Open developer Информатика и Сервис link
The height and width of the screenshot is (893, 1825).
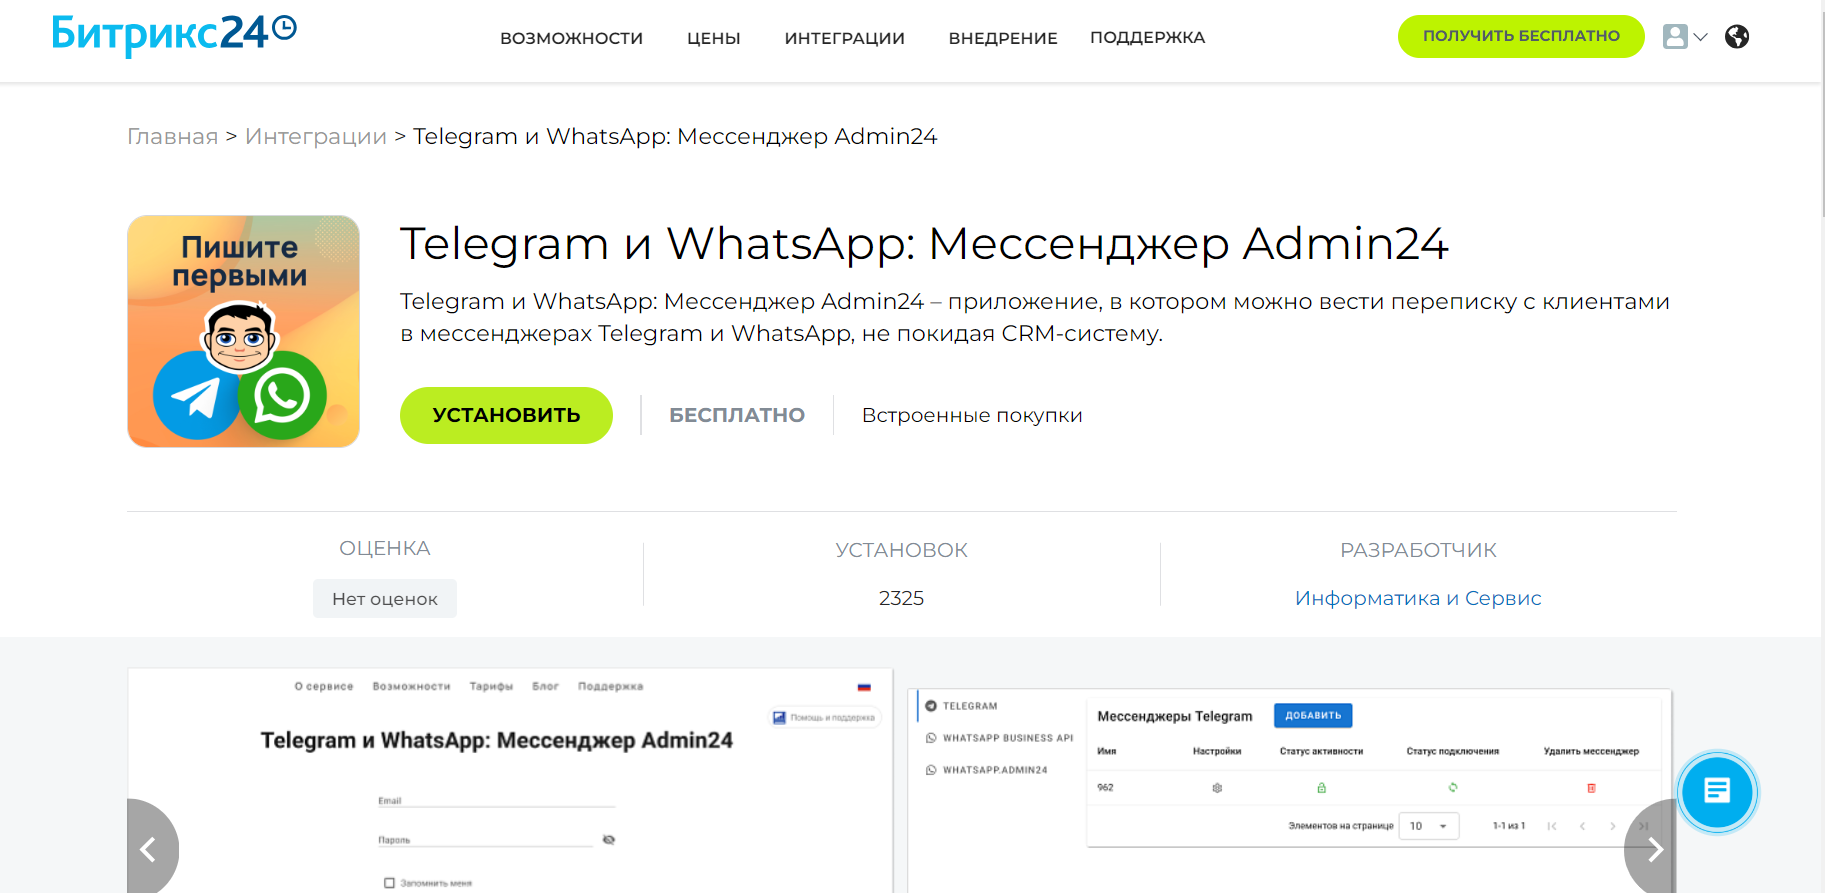[x=1418, y=598]
